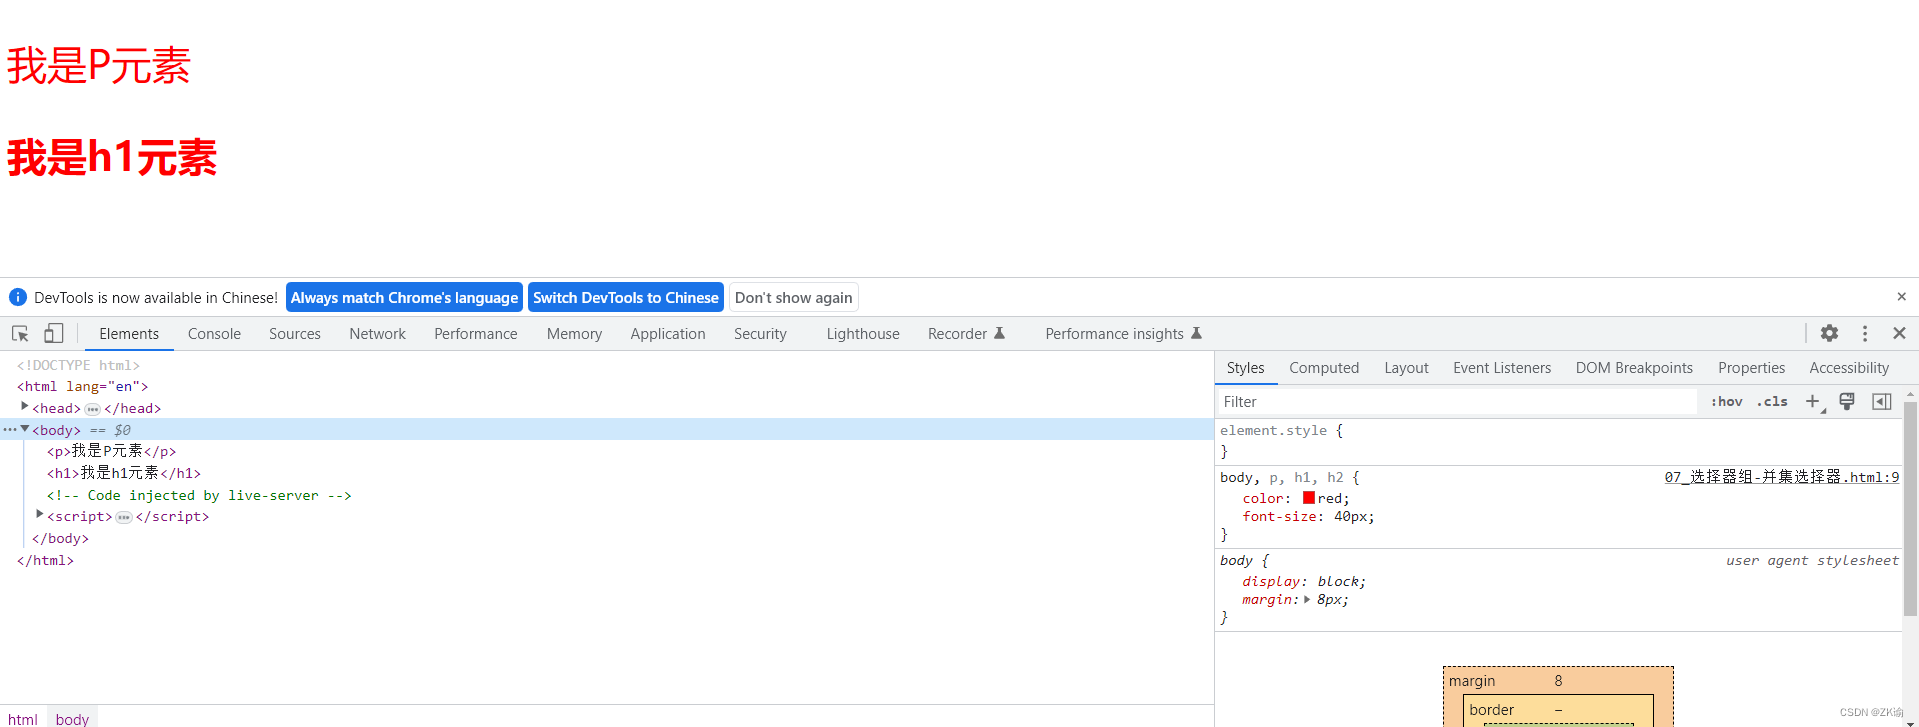Toggle the :hov element state button
The image size is (1919, 727).
click(x=1726, y=401)
